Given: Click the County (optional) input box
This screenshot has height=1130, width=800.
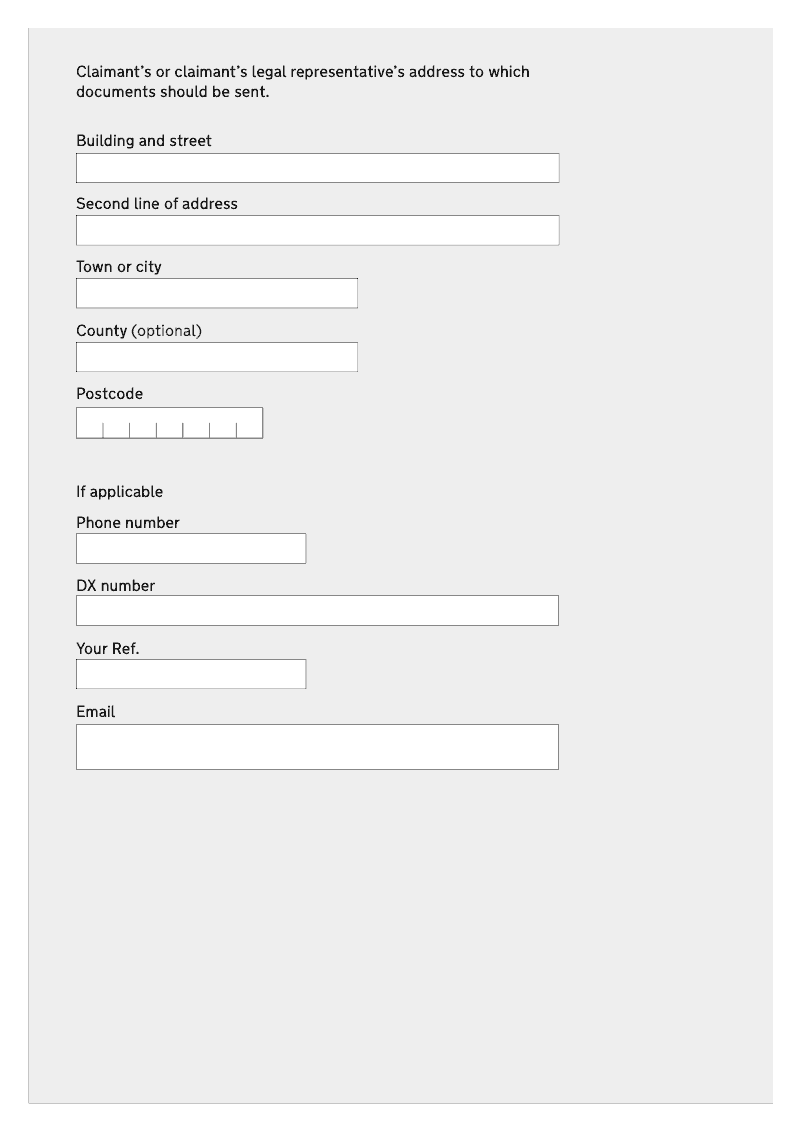Looking at the screenshot, I should (217, 357).
